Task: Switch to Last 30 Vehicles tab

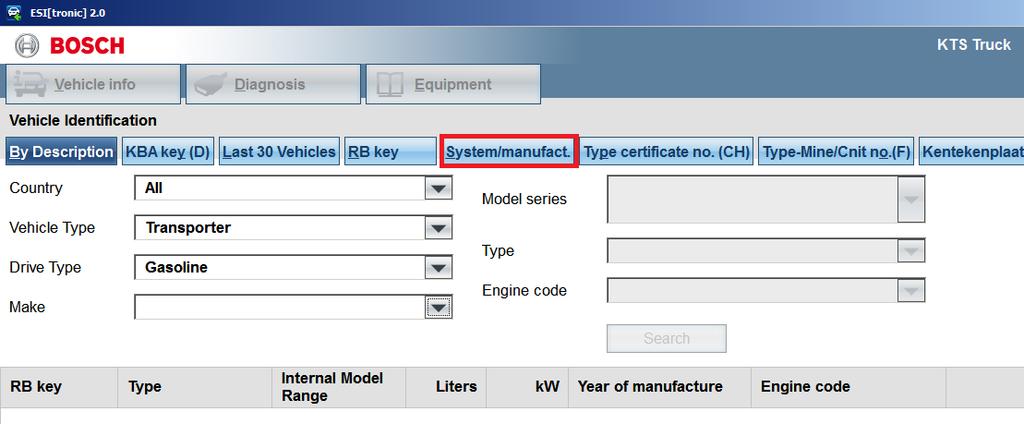Action: pyautogui.click(x=280, y=152)
